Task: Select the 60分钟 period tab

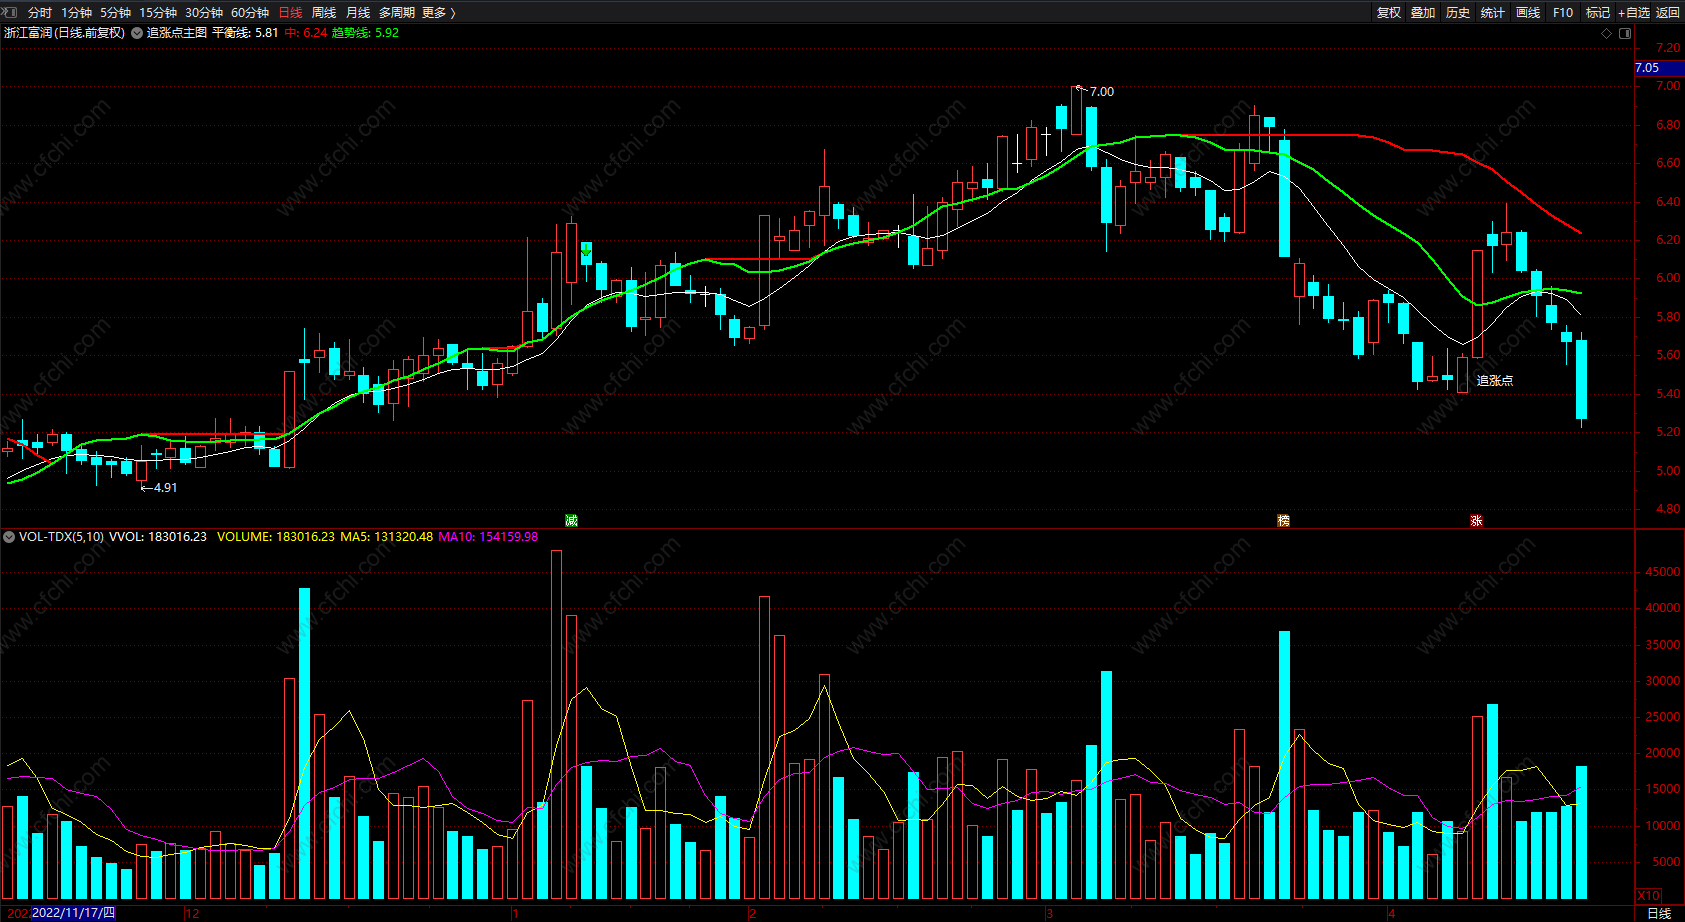Action: (250, 12)
